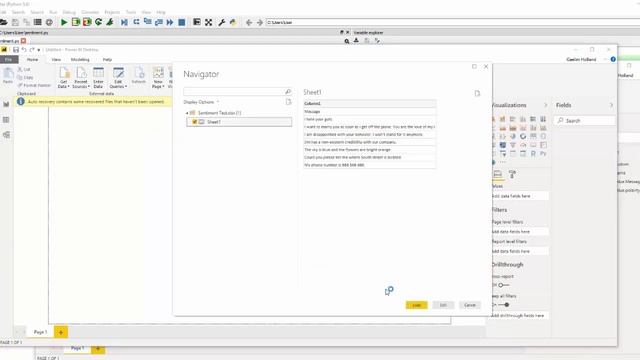Viewport: 640px width, 360px height.
Task: Switch to Power BI Home tab
Action: coord(32,60)
